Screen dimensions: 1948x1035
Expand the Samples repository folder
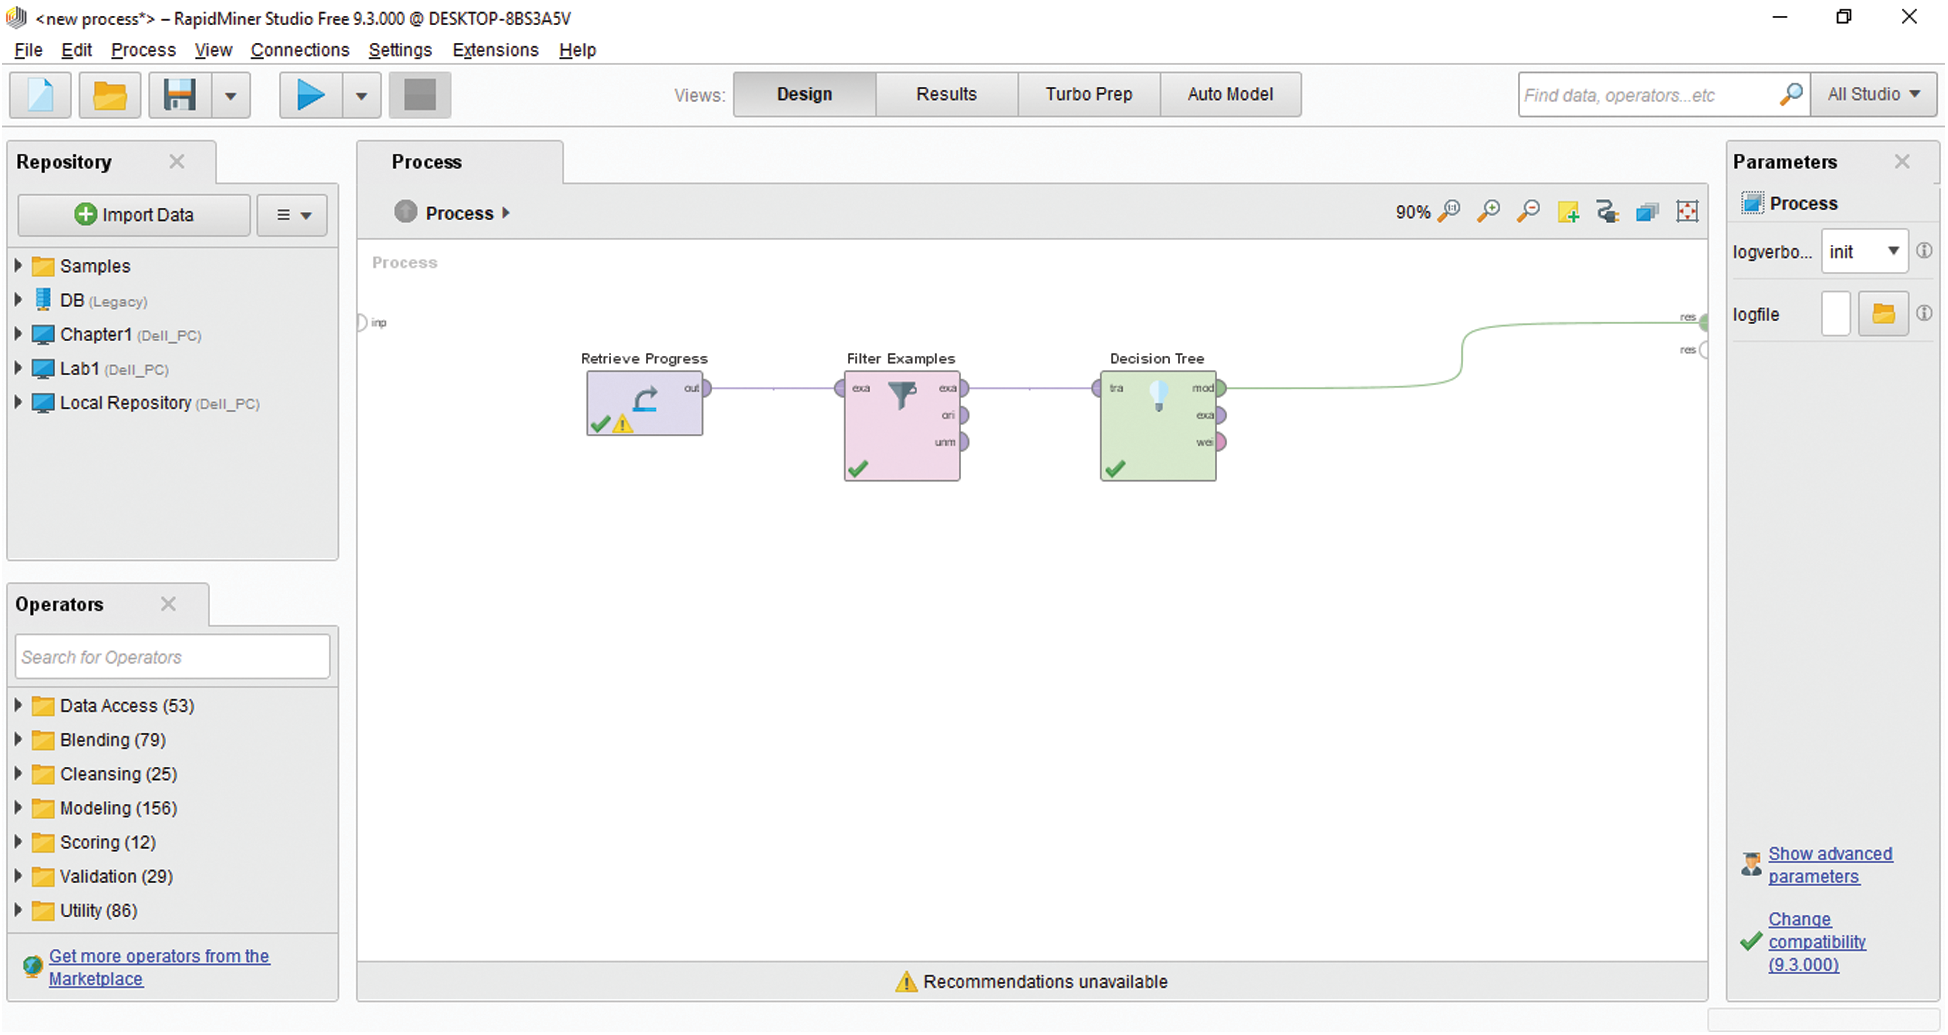(x=18, y=266)
